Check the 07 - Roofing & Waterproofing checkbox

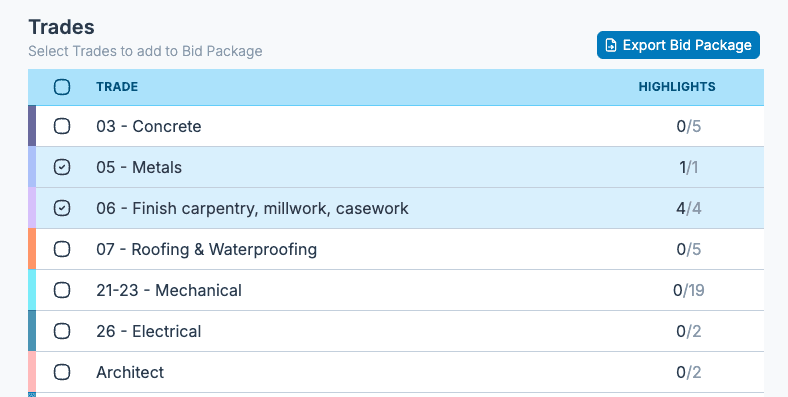click(62, 249)
